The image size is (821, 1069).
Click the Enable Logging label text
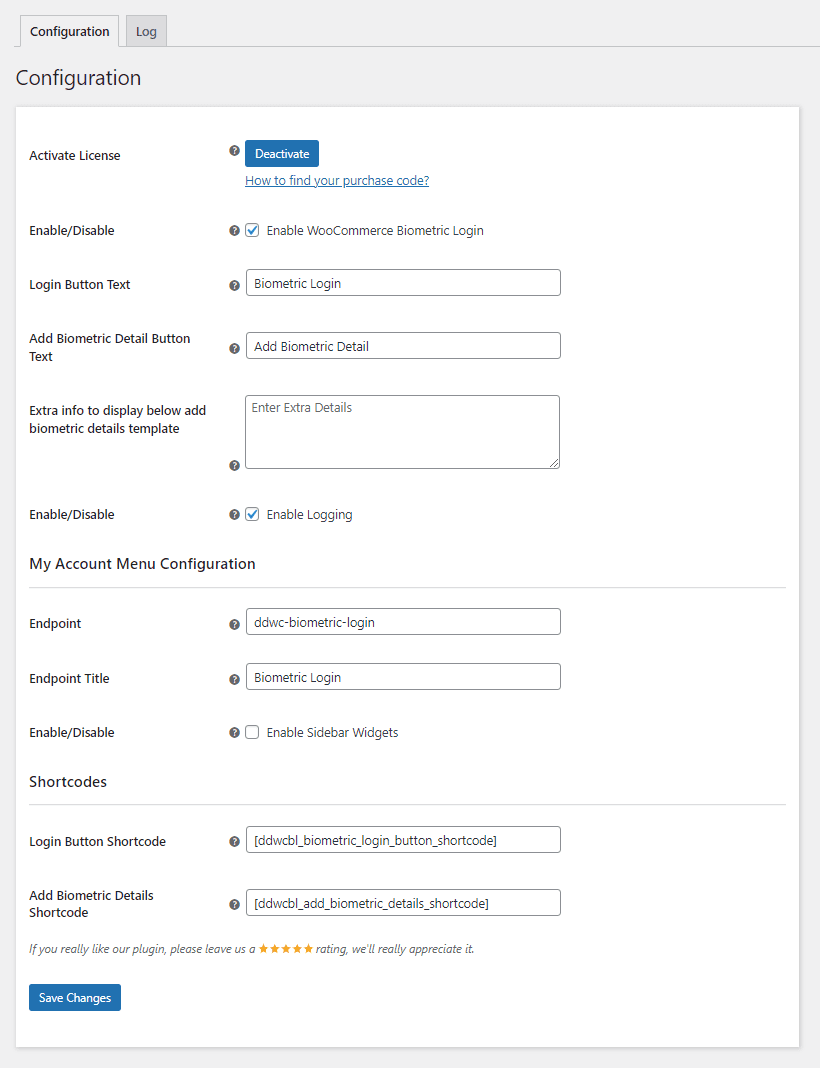point(310,515)
